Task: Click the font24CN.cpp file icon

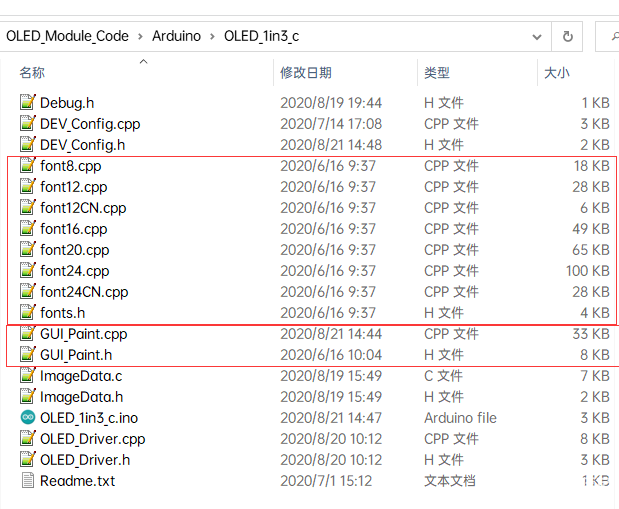Action: pyautogui.click(x=28, y=291)
